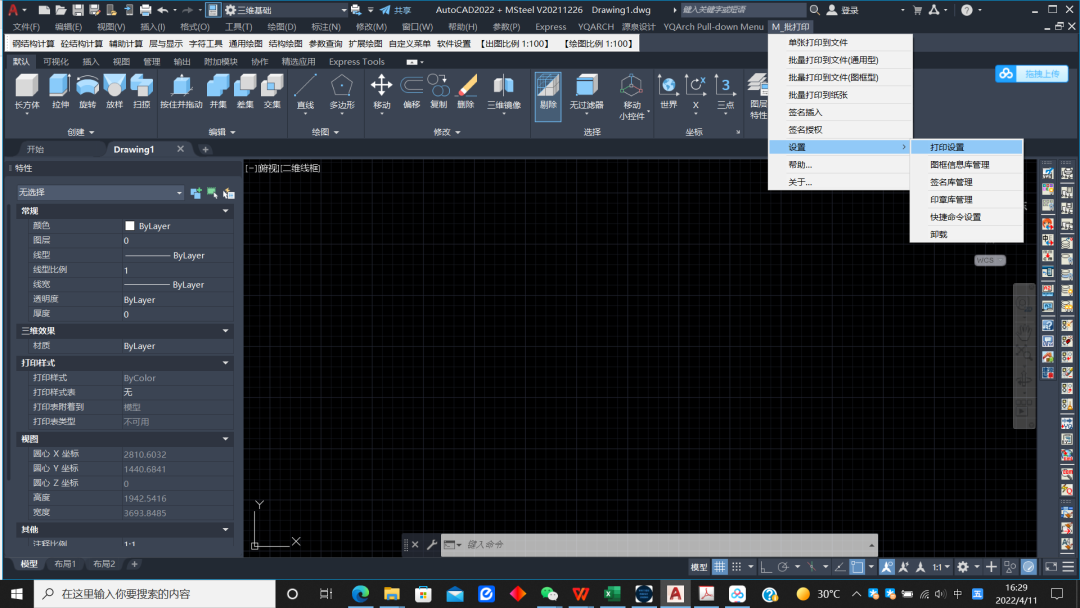Click the 直线 line tool
This screenshot has width=1080, height=608.
305,88
